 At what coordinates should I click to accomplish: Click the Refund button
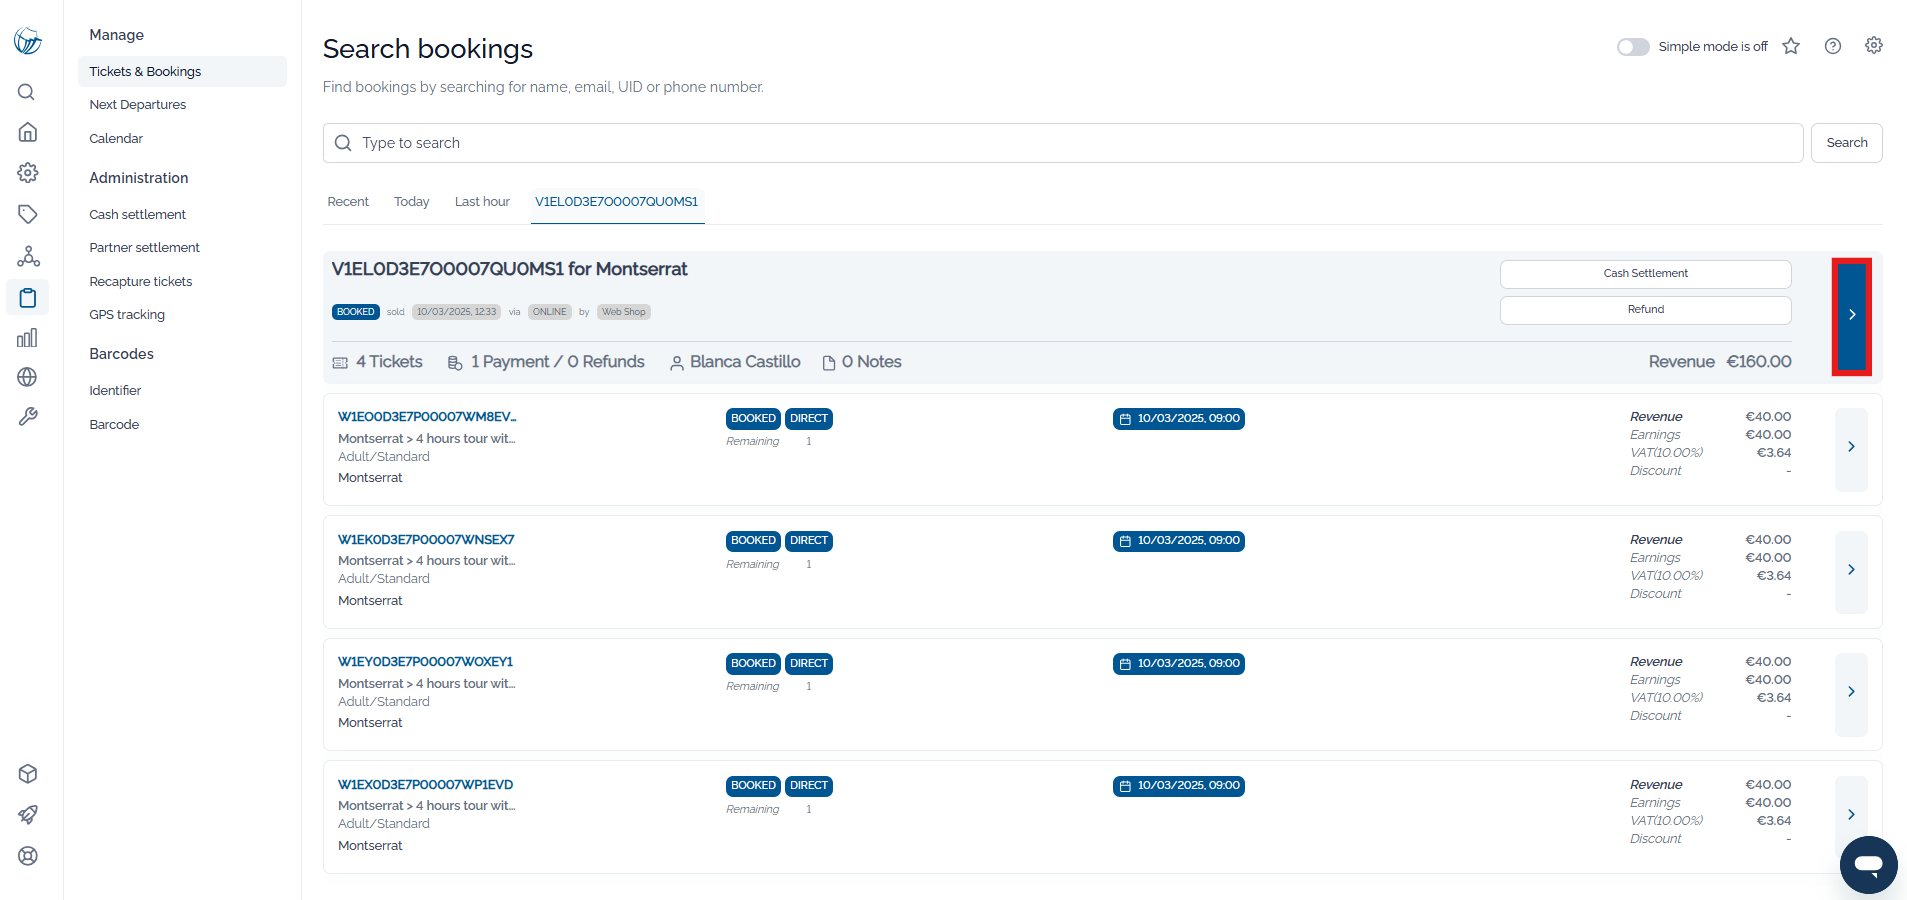tap(1645, 310)
